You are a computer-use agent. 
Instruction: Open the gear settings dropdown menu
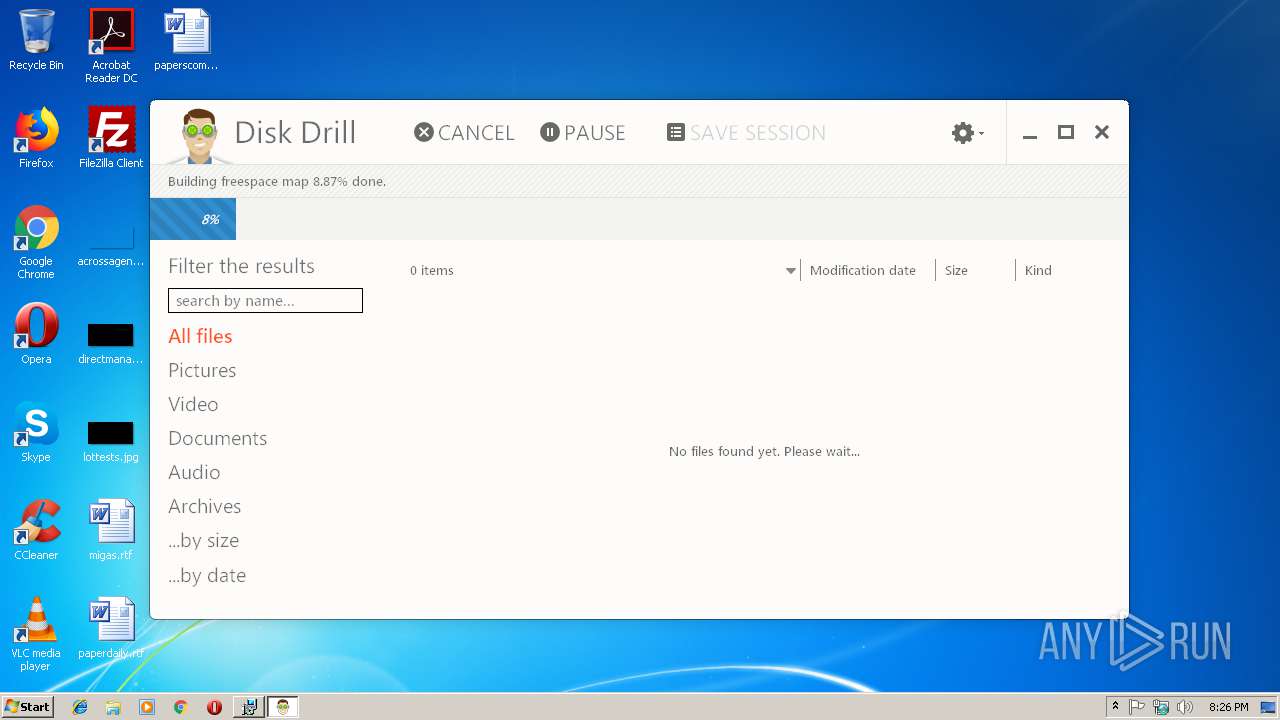pyautogui.click(x=967, y=133)
